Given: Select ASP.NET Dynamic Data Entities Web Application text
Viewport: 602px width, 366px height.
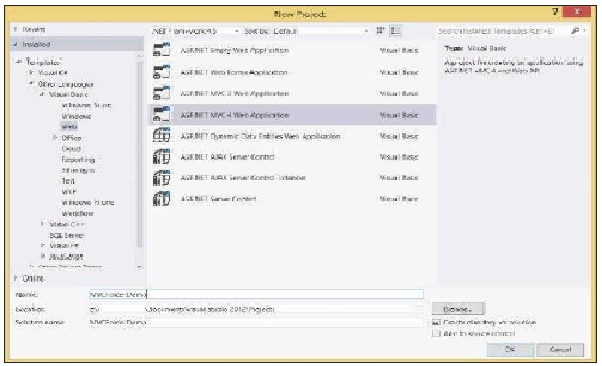Looking at the screenshot, I should [260, 136].
